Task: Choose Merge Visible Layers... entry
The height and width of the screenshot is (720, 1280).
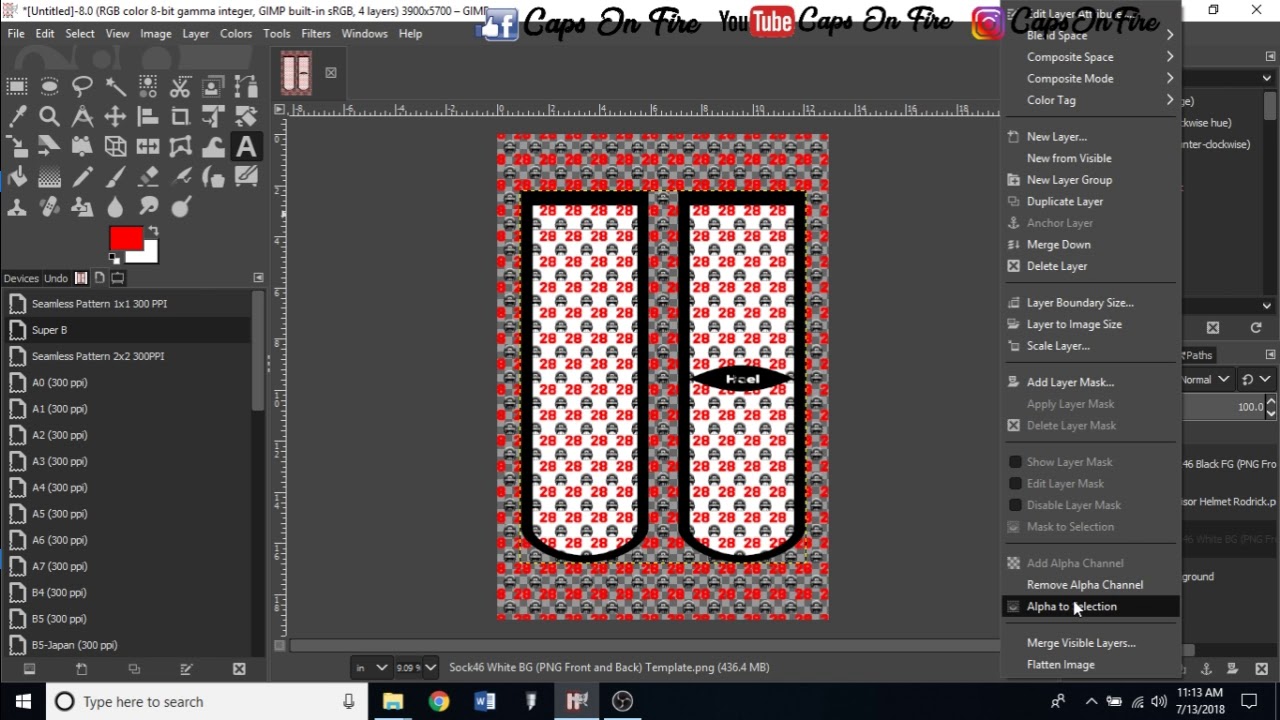Action: (1092, 643)
